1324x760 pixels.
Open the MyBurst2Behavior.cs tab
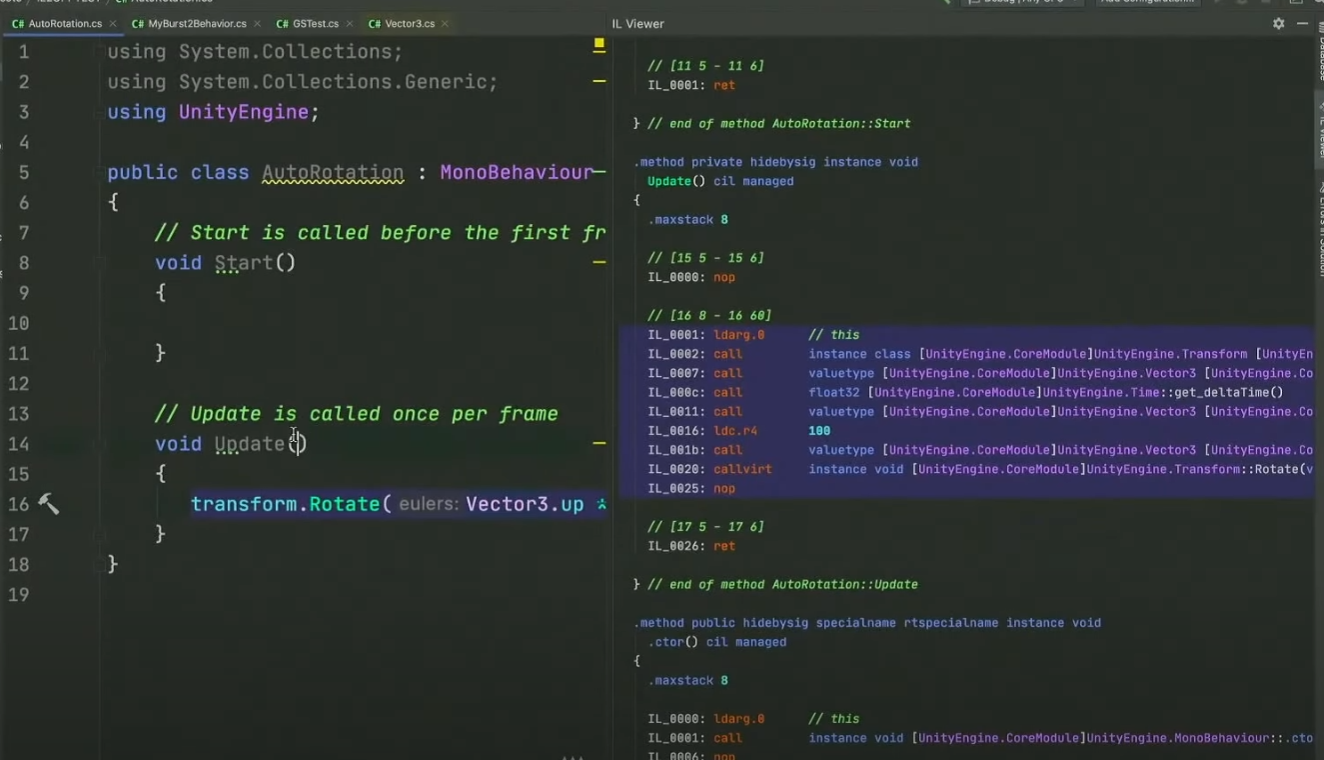197,23
